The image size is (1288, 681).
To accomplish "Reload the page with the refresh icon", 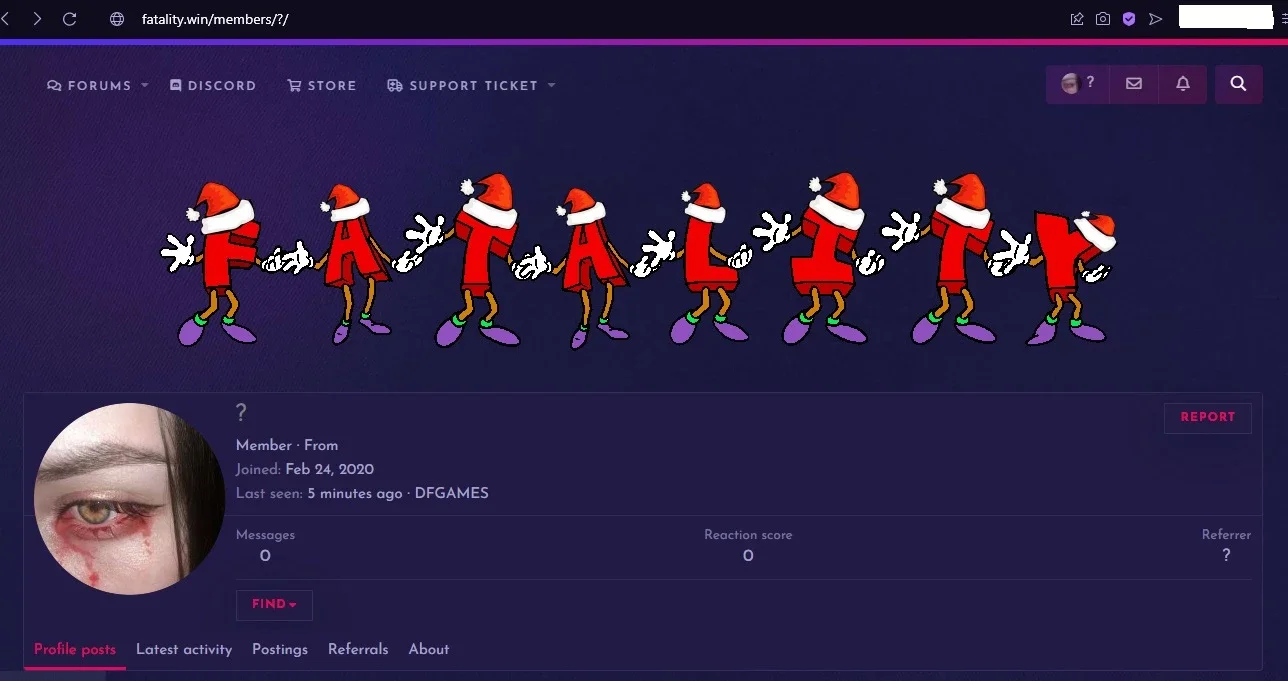I will 69,19.
